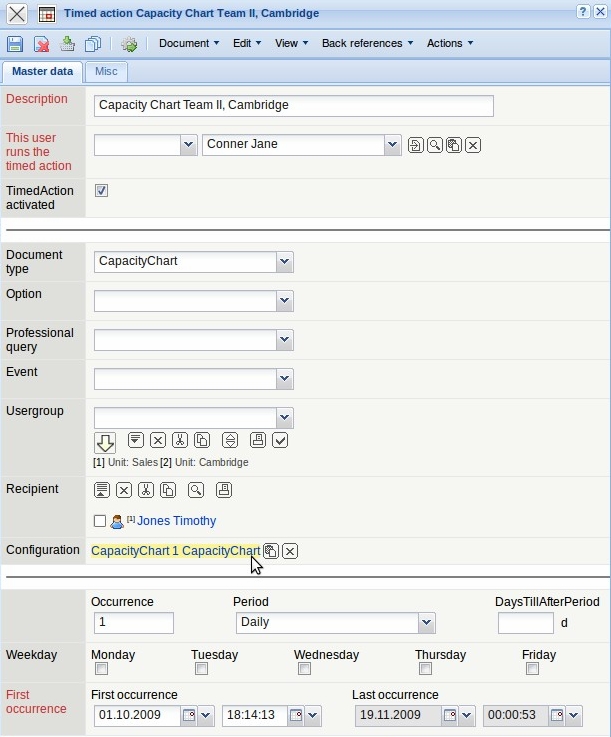Click the cut scissors icon in Usergroup row

click(x=180, y=440)
